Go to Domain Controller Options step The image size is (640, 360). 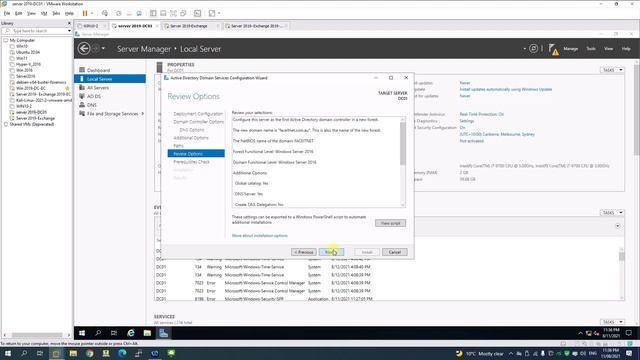pos(198,122)
